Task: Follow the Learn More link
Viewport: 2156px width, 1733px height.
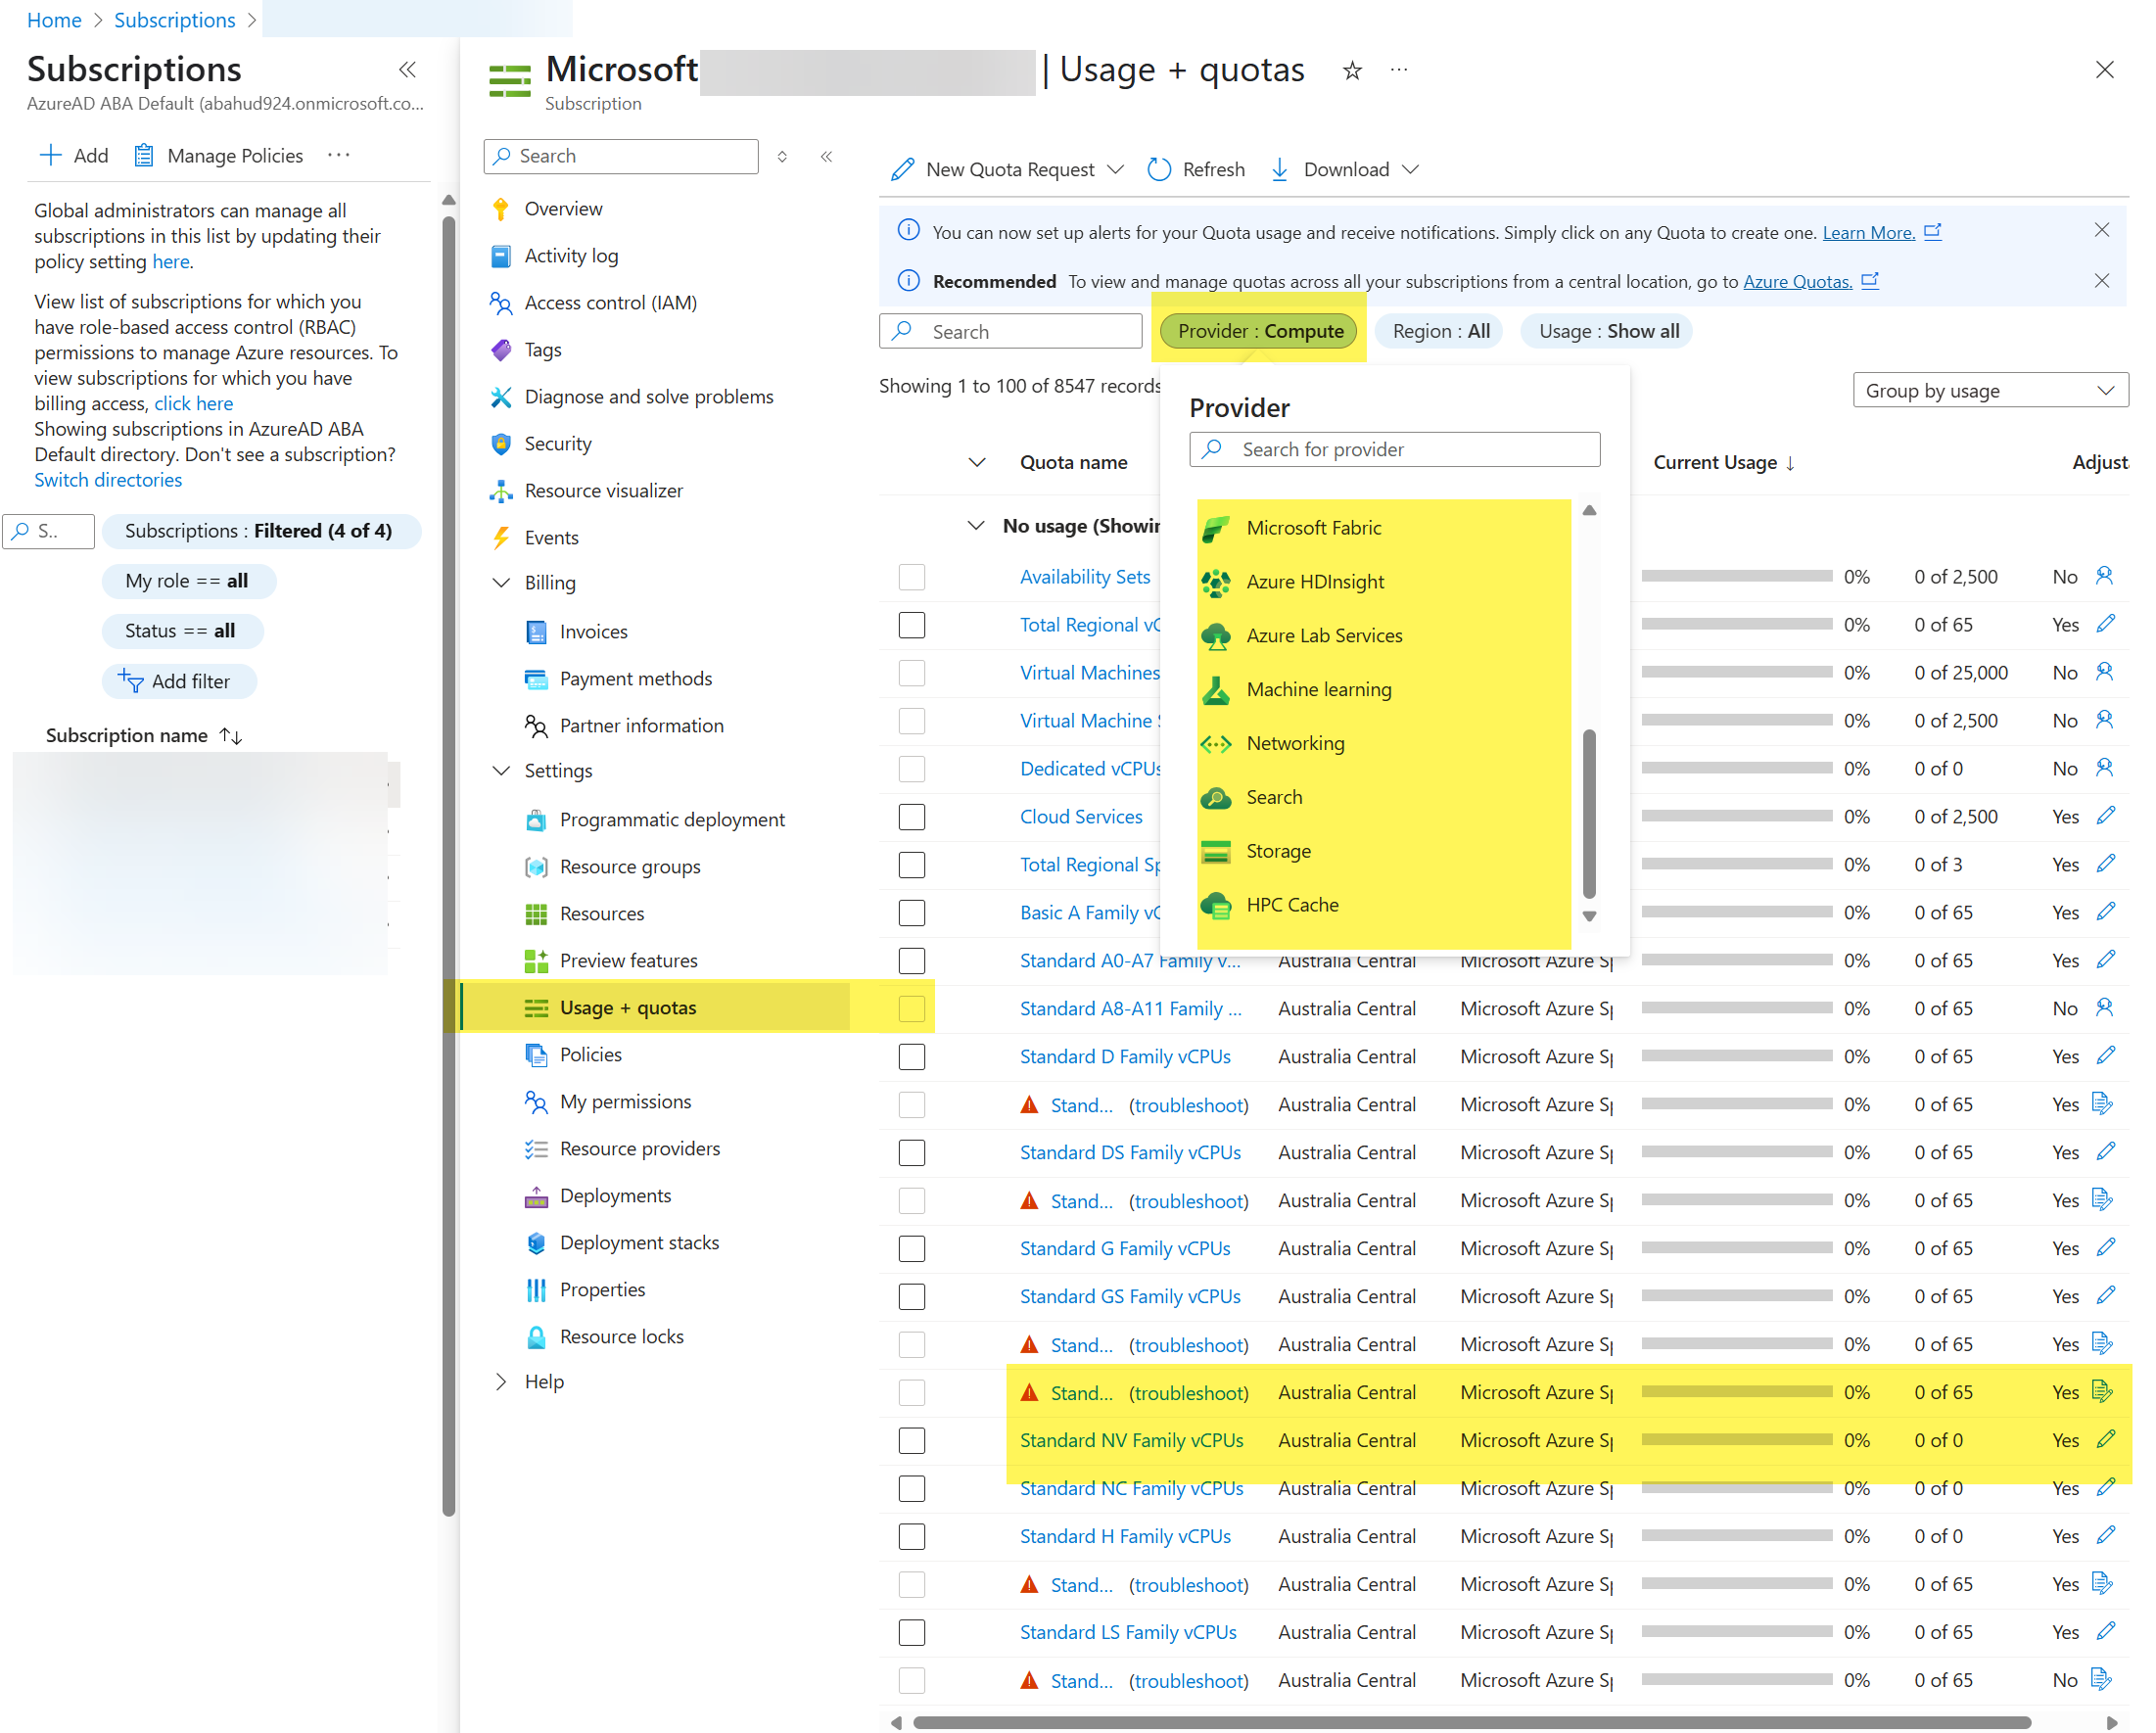Action: pos(1868,233)
